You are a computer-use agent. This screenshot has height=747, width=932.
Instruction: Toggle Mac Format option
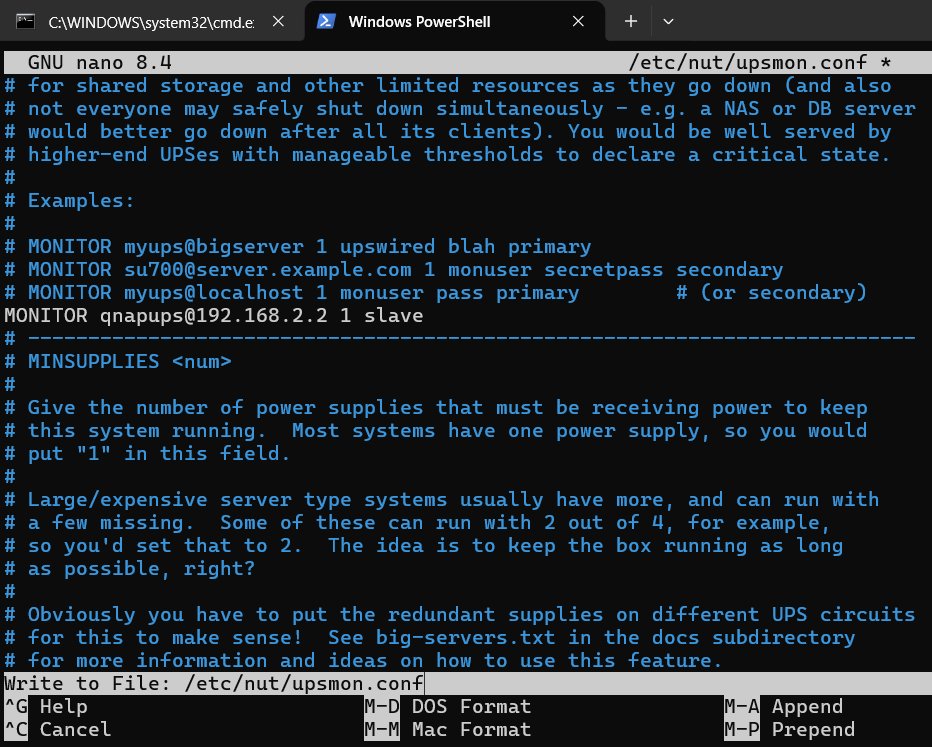click(471, 730)
